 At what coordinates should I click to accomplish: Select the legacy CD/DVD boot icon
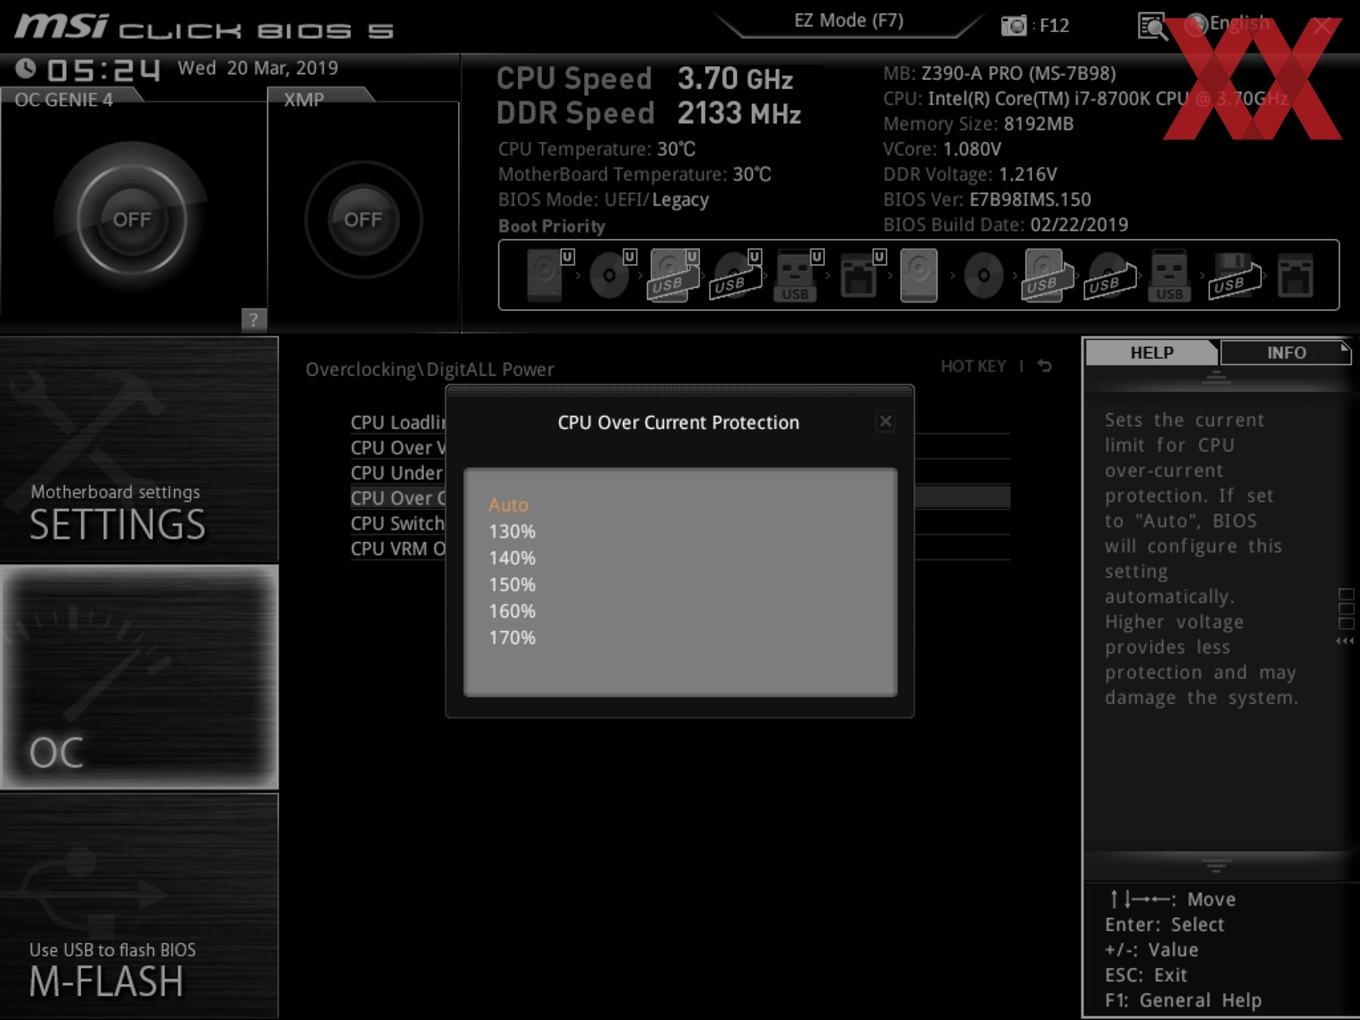983,275
